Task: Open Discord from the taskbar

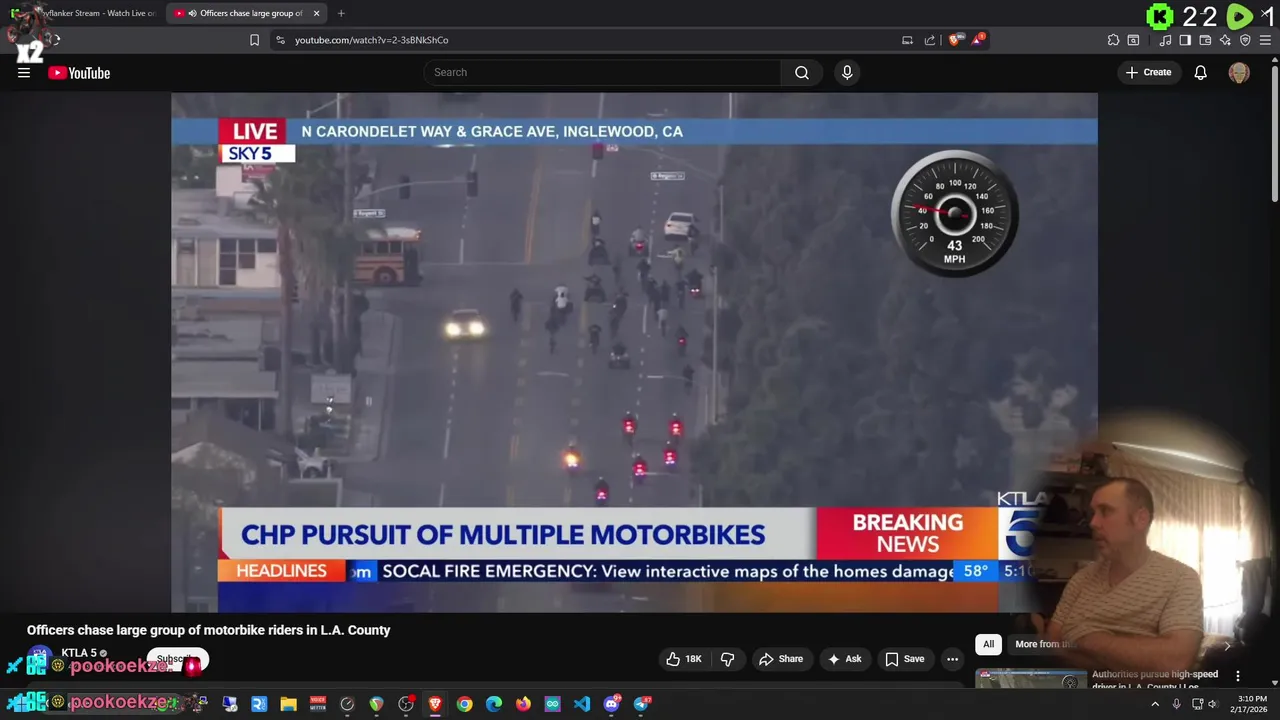Action: tap(611, 704)
